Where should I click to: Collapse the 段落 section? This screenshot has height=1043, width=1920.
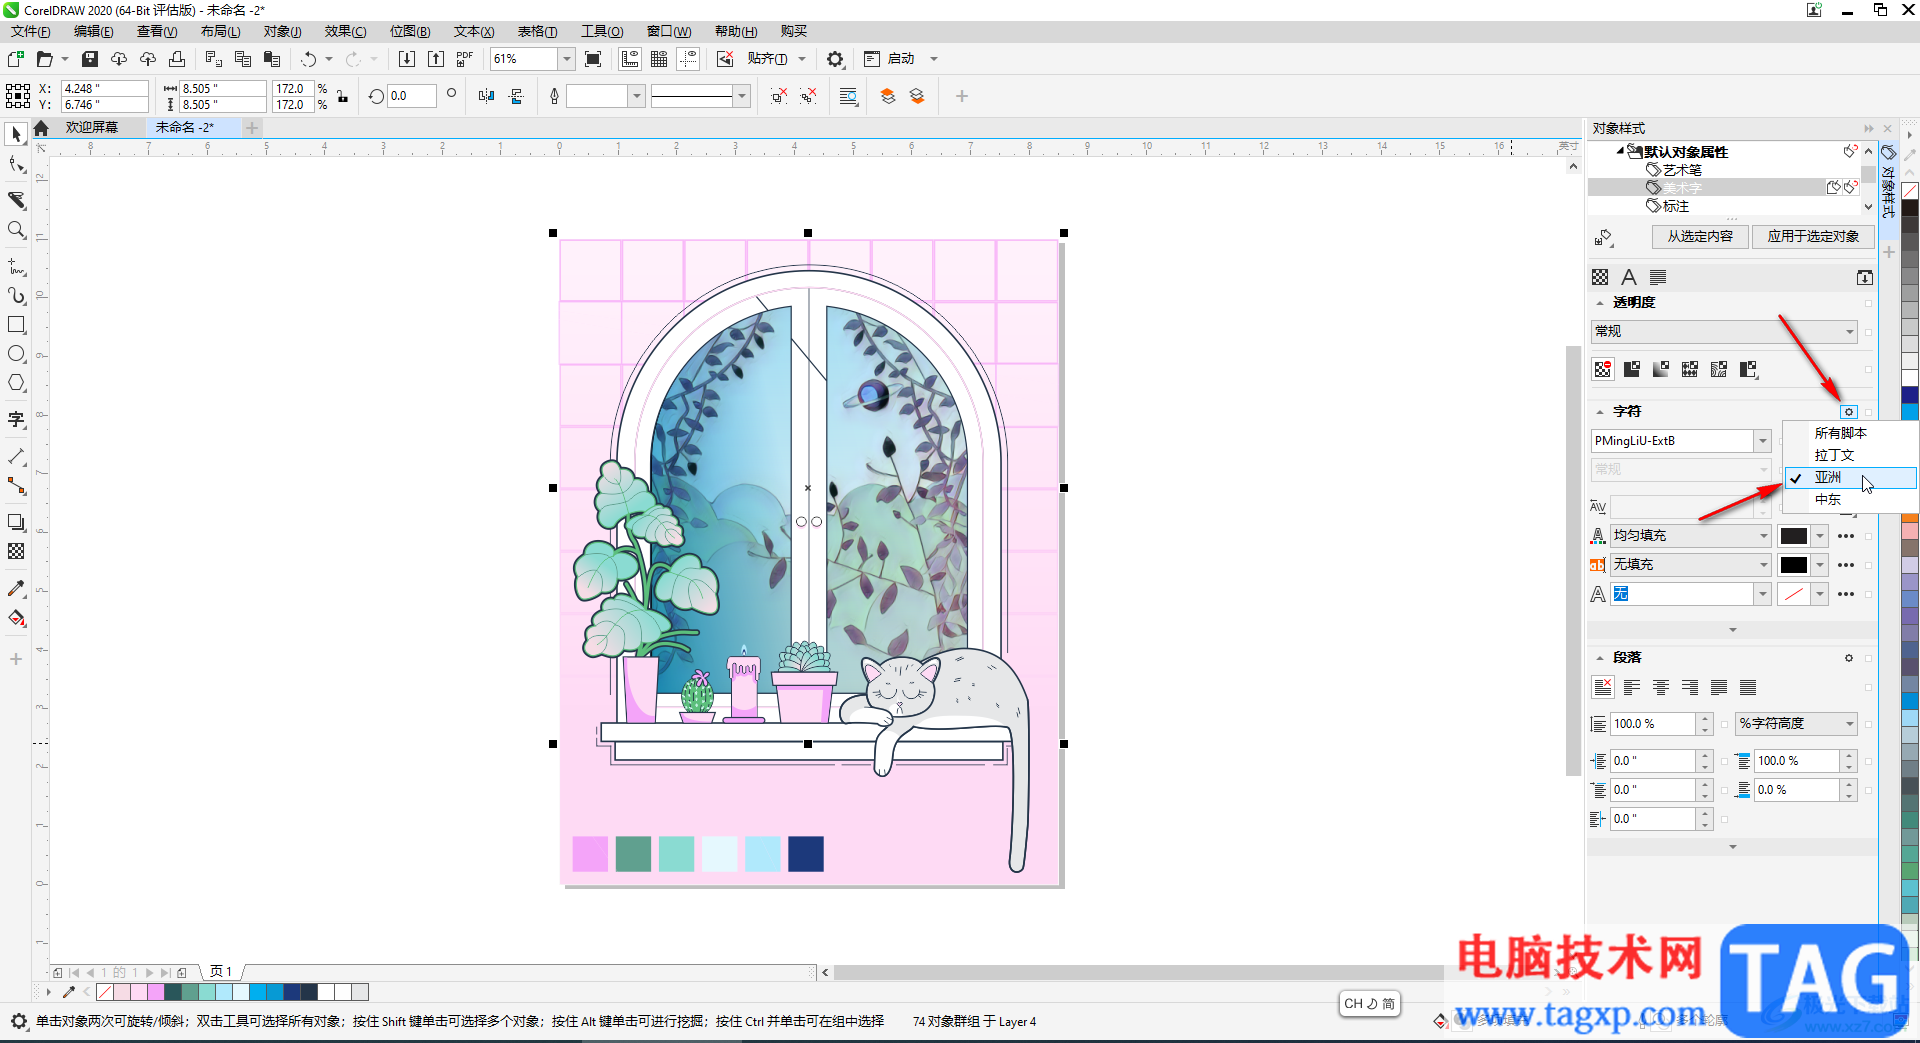coord(1600,658)
